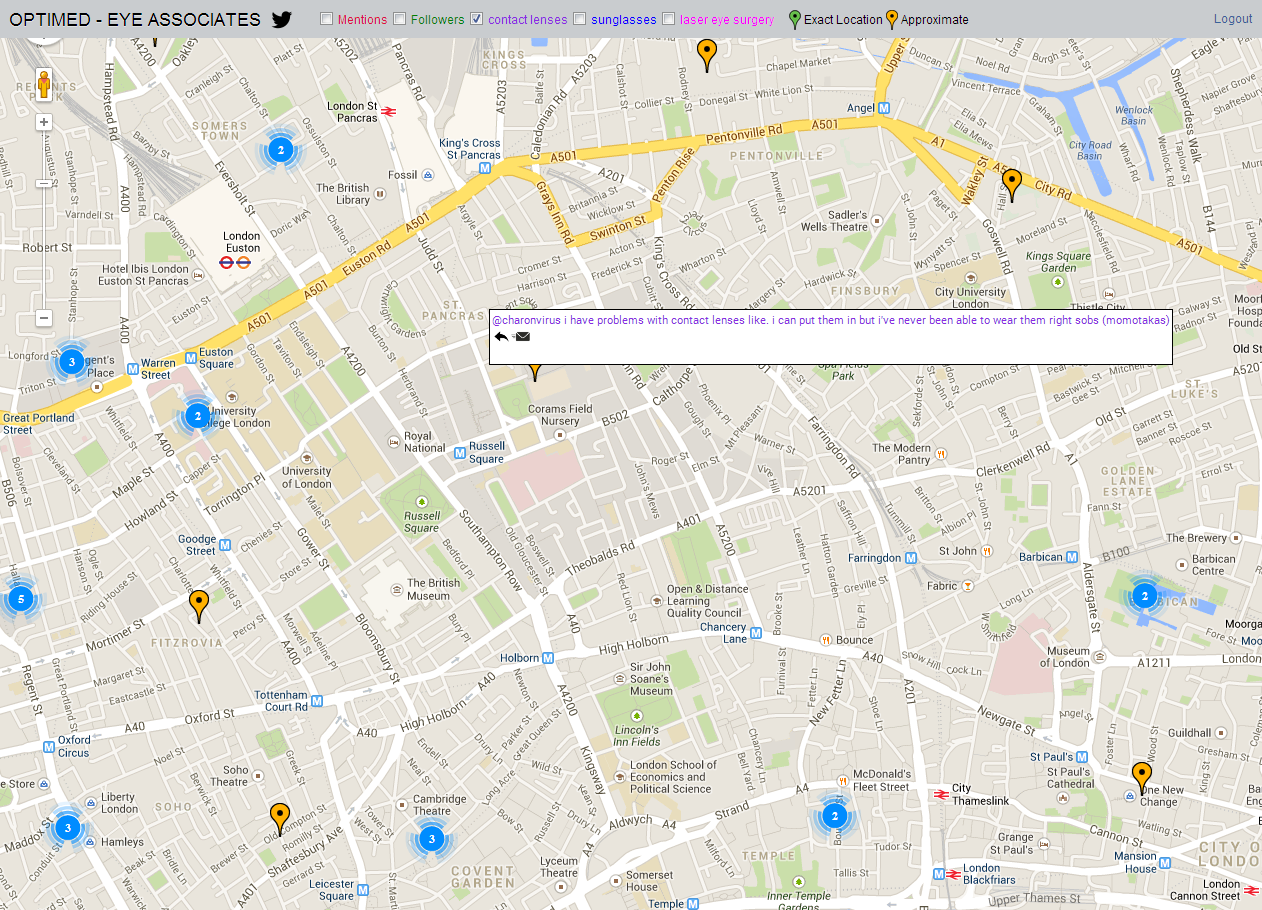Click "Sir John Soane's Museum" map label

651,679
